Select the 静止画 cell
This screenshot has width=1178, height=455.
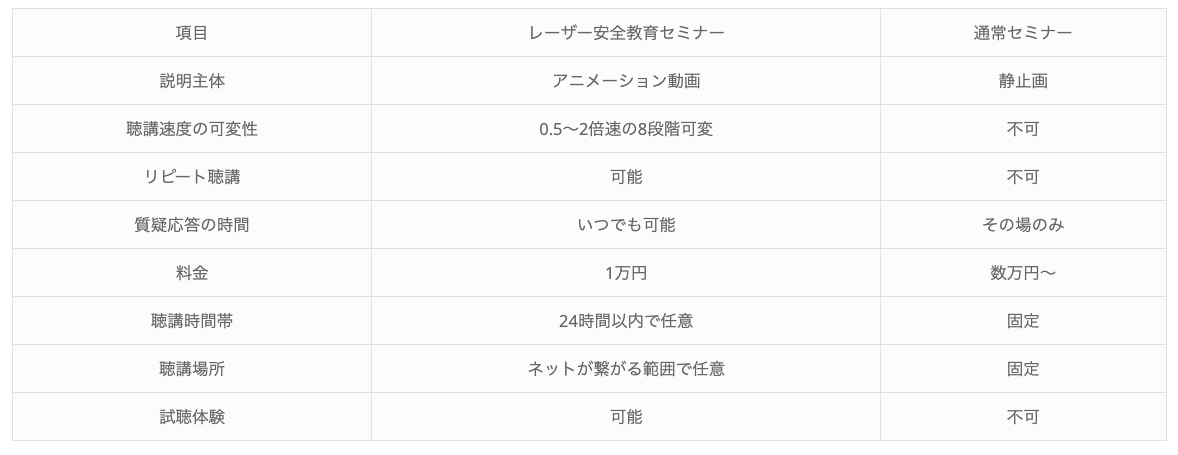point(1022,81)
